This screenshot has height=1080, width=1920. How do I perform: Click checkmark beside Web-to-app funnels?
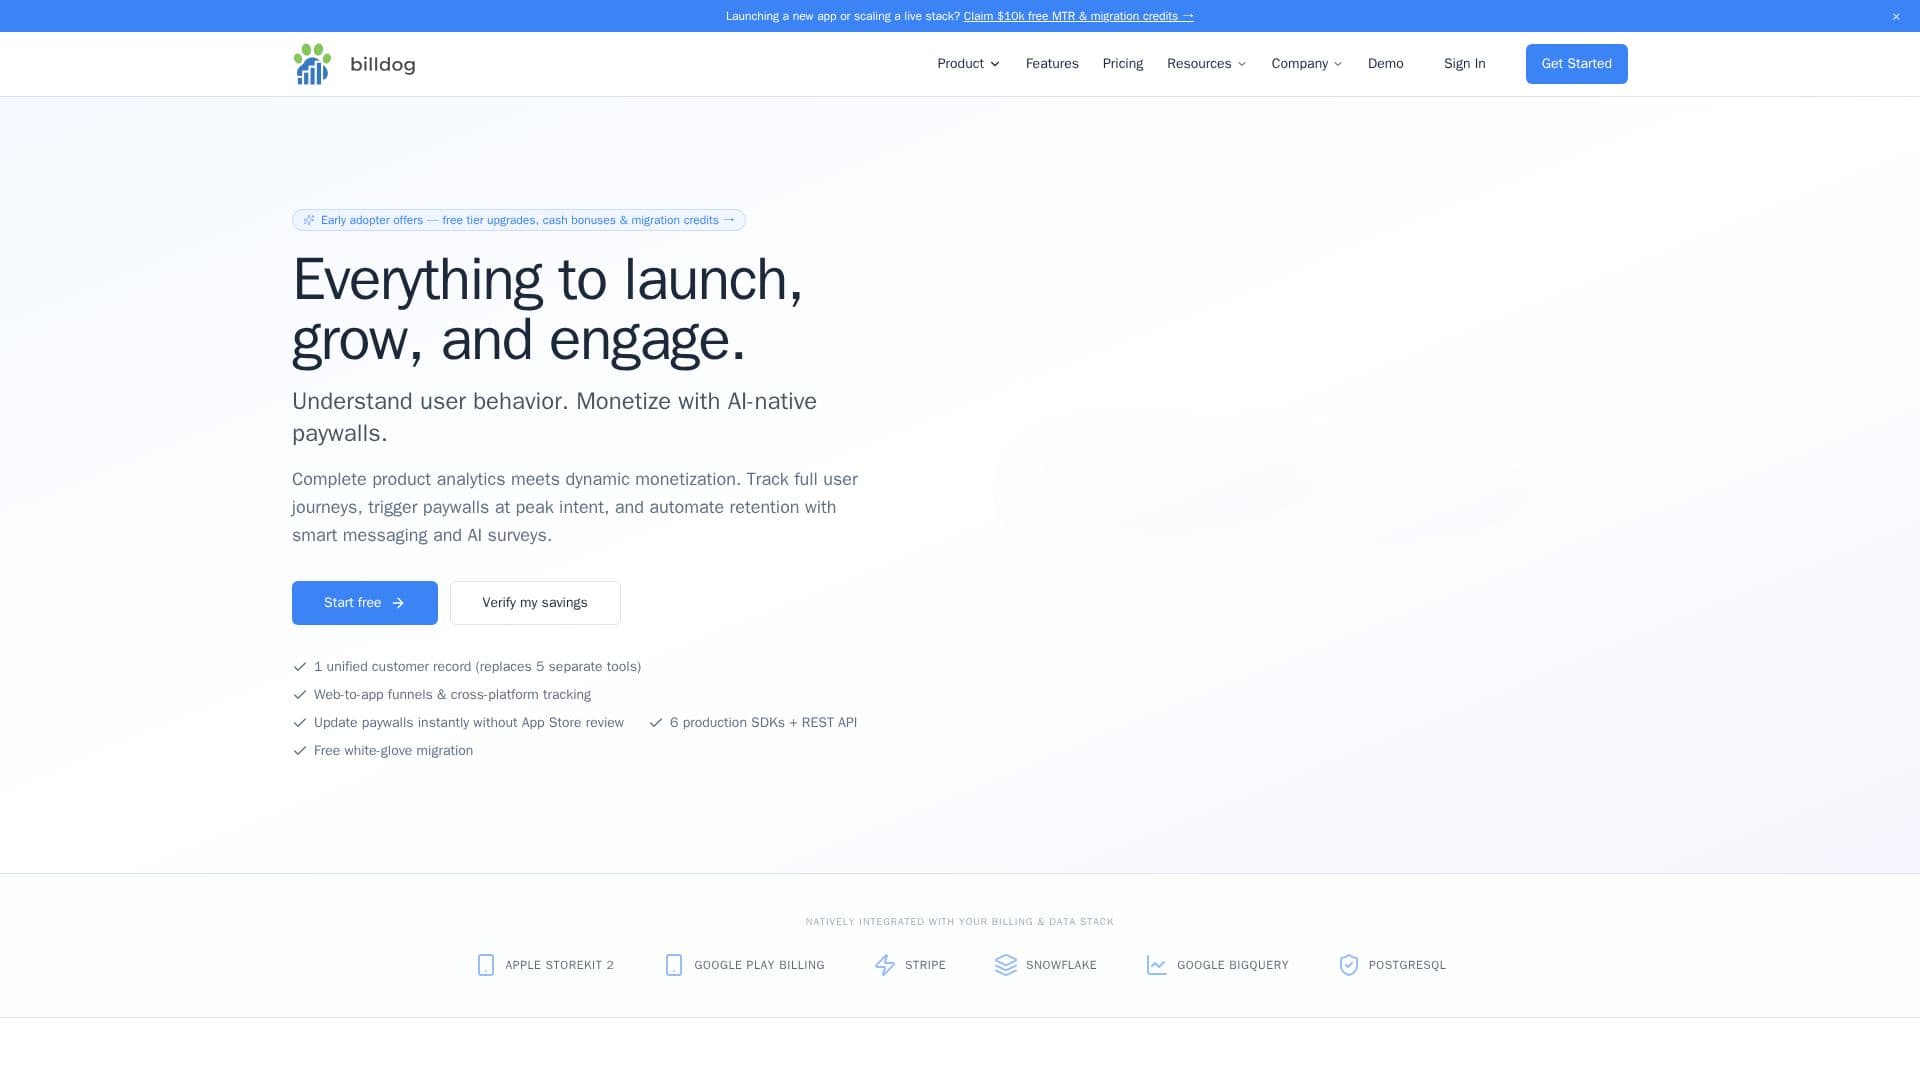coord(299,695)
